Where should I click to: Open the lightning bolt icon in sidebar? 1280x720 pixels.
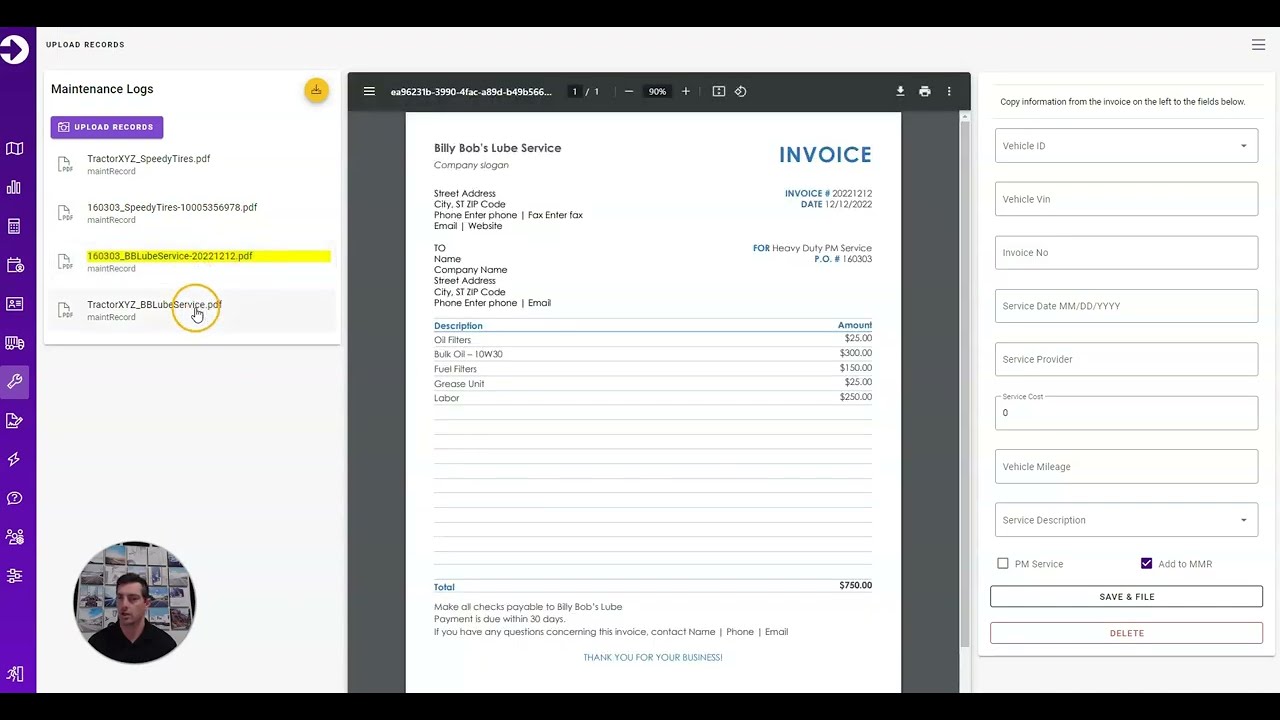pos(14,459)
